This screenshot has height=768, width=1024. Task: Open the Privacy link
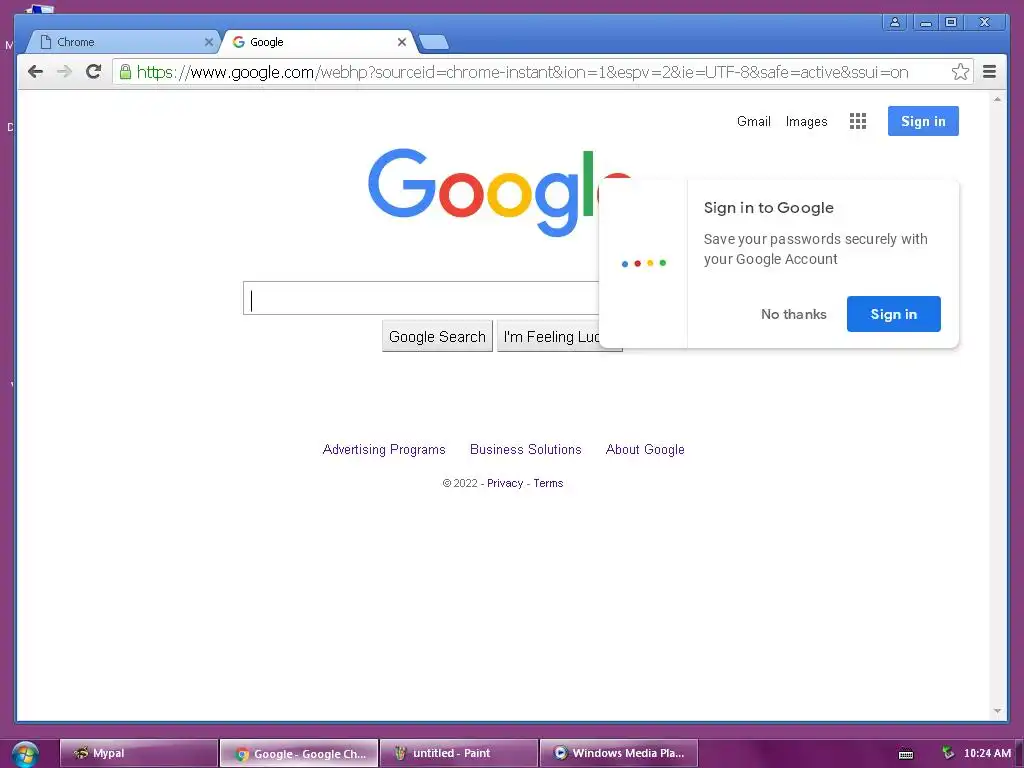[505, 483]
